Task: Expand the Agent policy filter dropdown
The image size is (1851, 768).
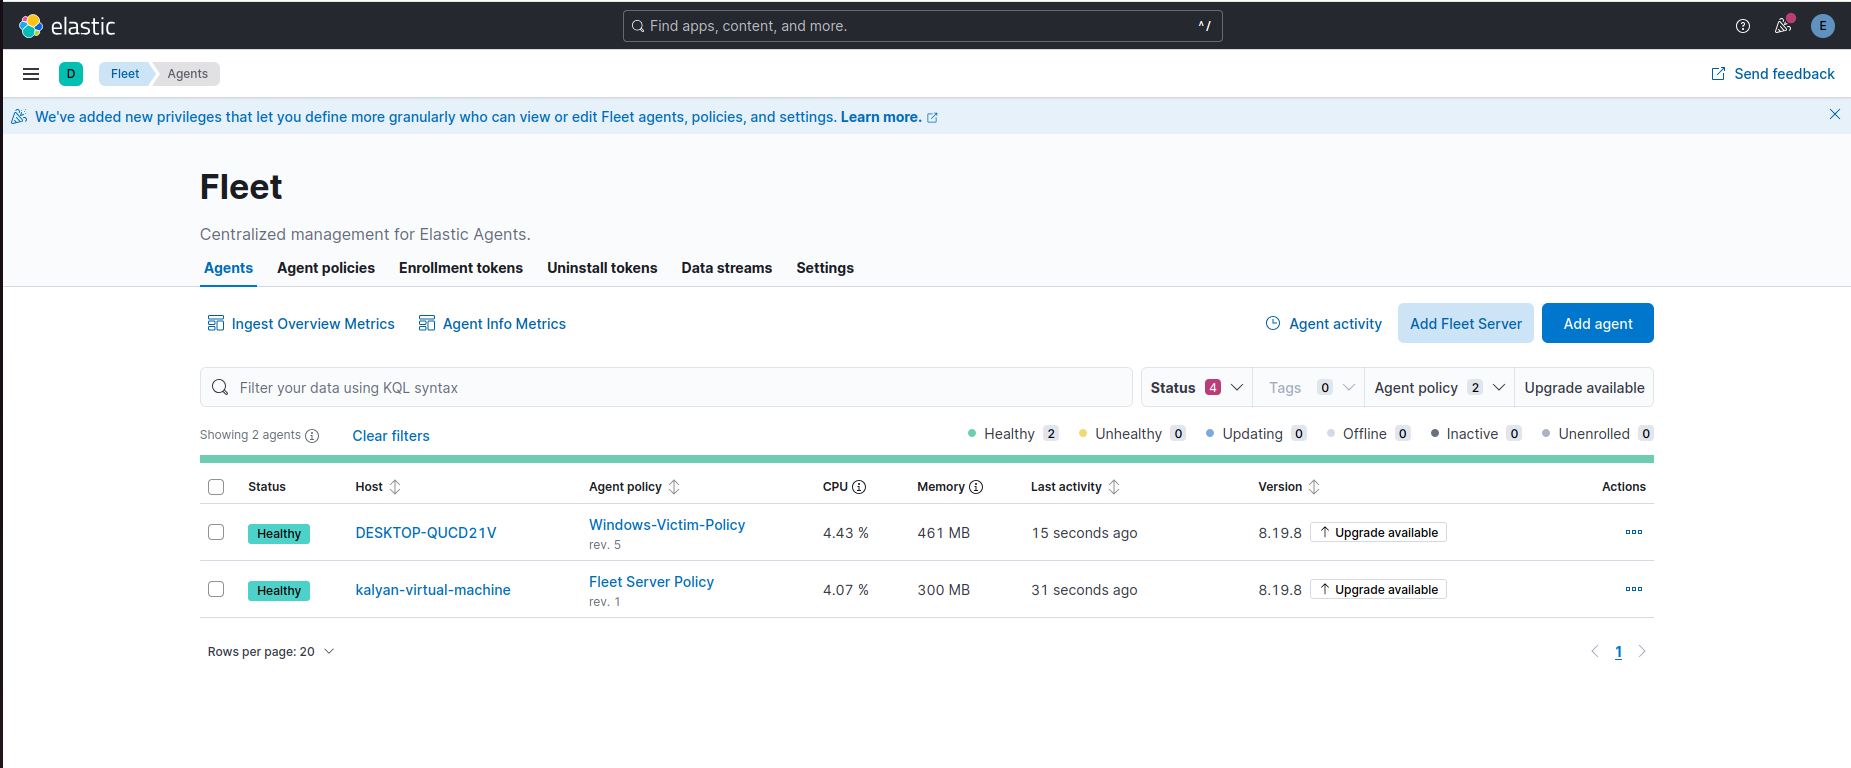Action: coord(1438,388)
